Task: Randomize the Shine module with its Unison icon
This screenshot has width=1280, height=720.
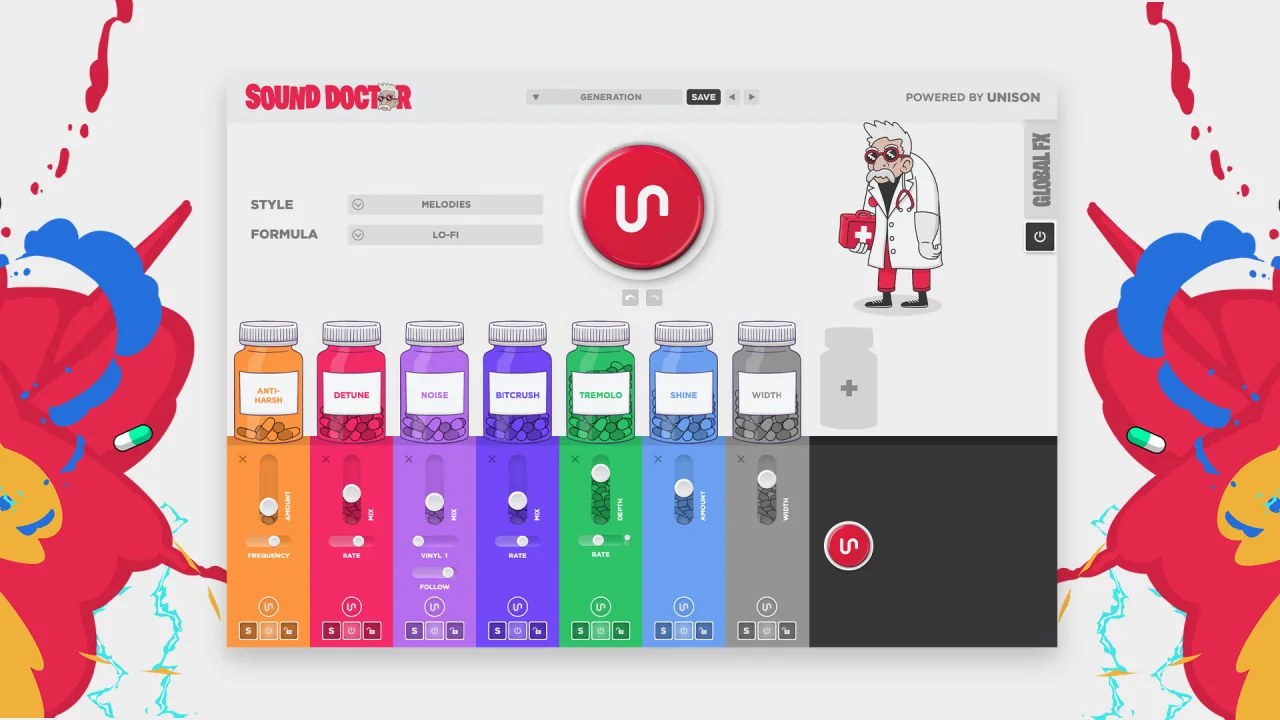Action: 683,606
